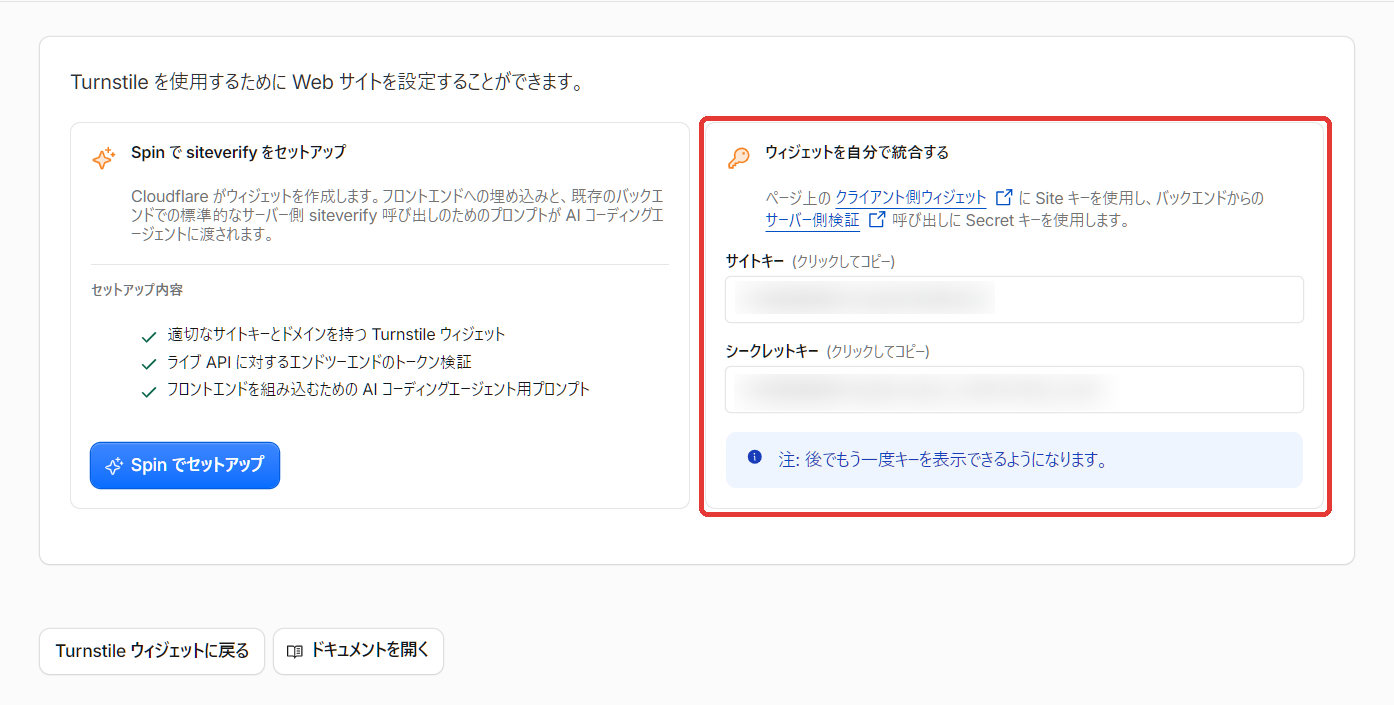1394x705 pixels.
Task: Click Turnstile ウィジェットに戻る button
Action: [152, 651]
